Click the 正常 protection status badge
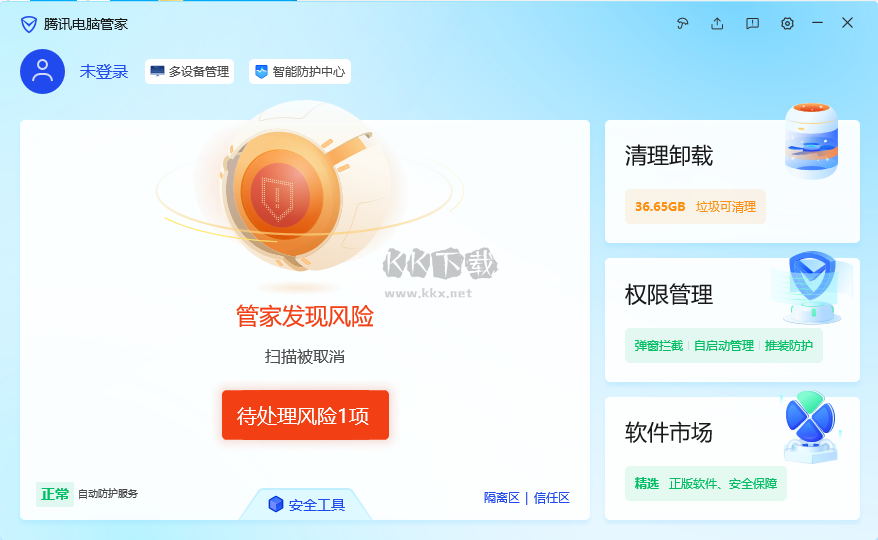Viewport: 878px width, 540px height. pyautogui.click(x=55, y=494)
